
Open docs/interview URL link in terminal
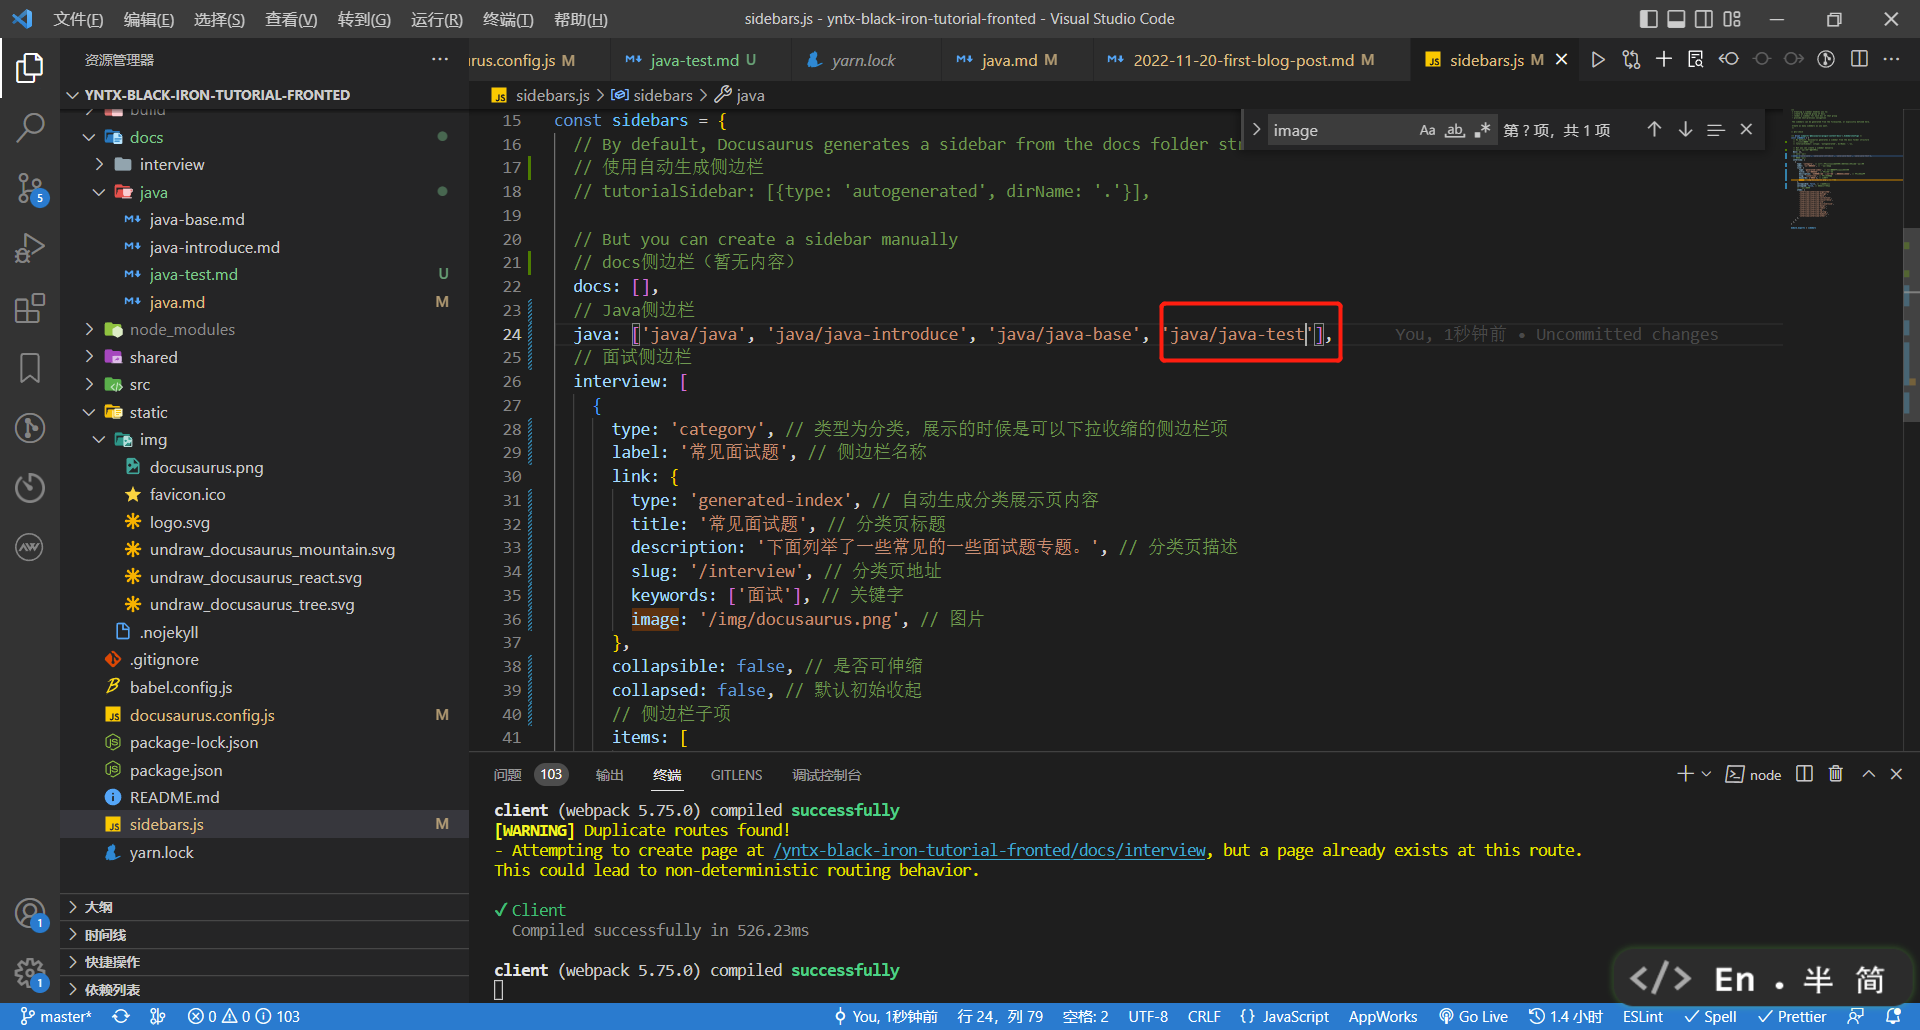(x=990, y=850)
